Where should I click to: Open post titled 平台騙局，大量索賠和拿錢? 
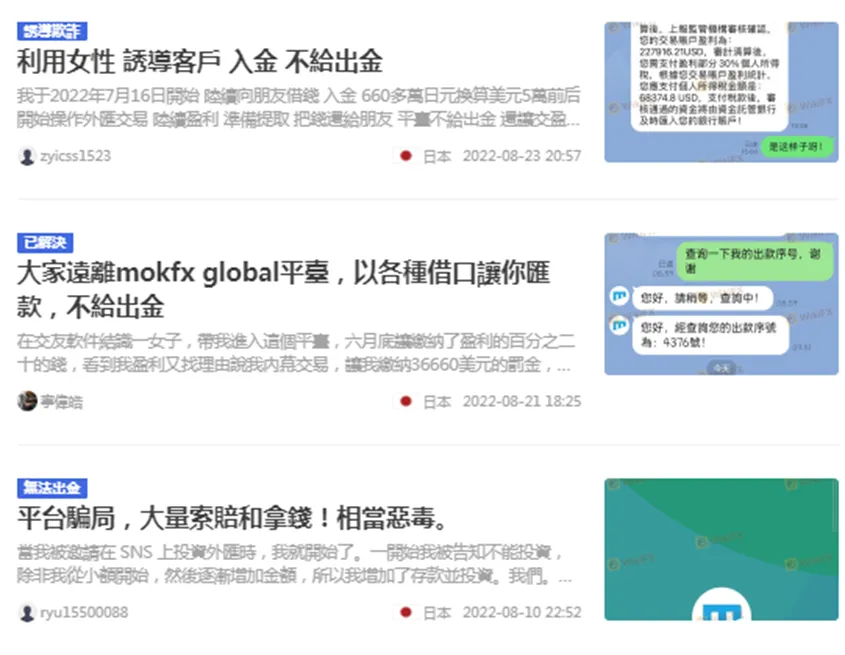(x=232, y=518)
